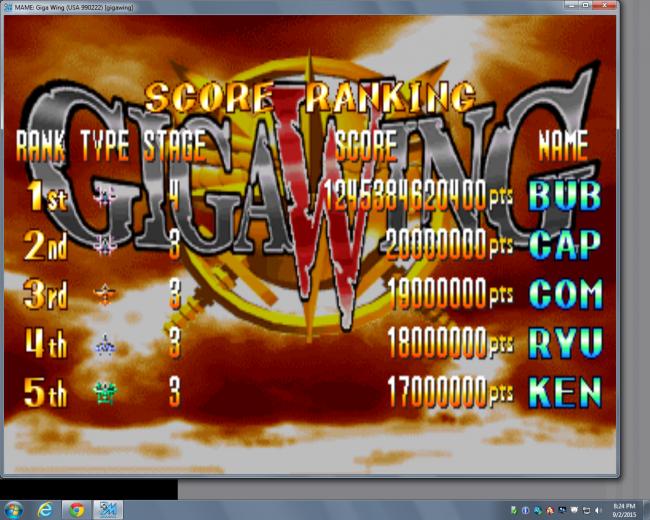Click the 3rd rank label
Screen dimensions: 650x520
46,294
